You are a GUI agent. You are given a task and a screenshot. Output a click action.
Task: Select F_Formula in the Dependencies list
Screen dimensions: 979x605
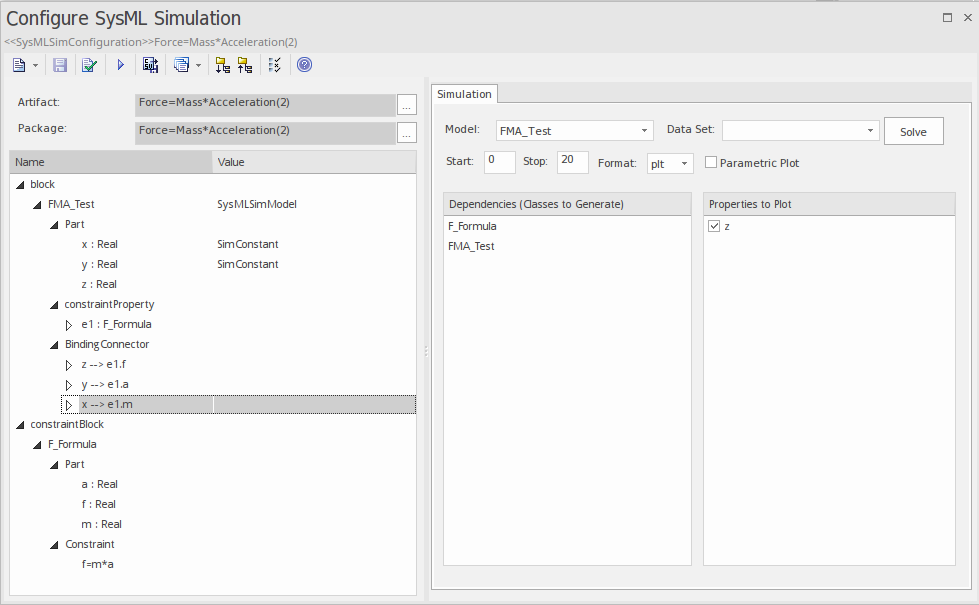tap(473, 227)
